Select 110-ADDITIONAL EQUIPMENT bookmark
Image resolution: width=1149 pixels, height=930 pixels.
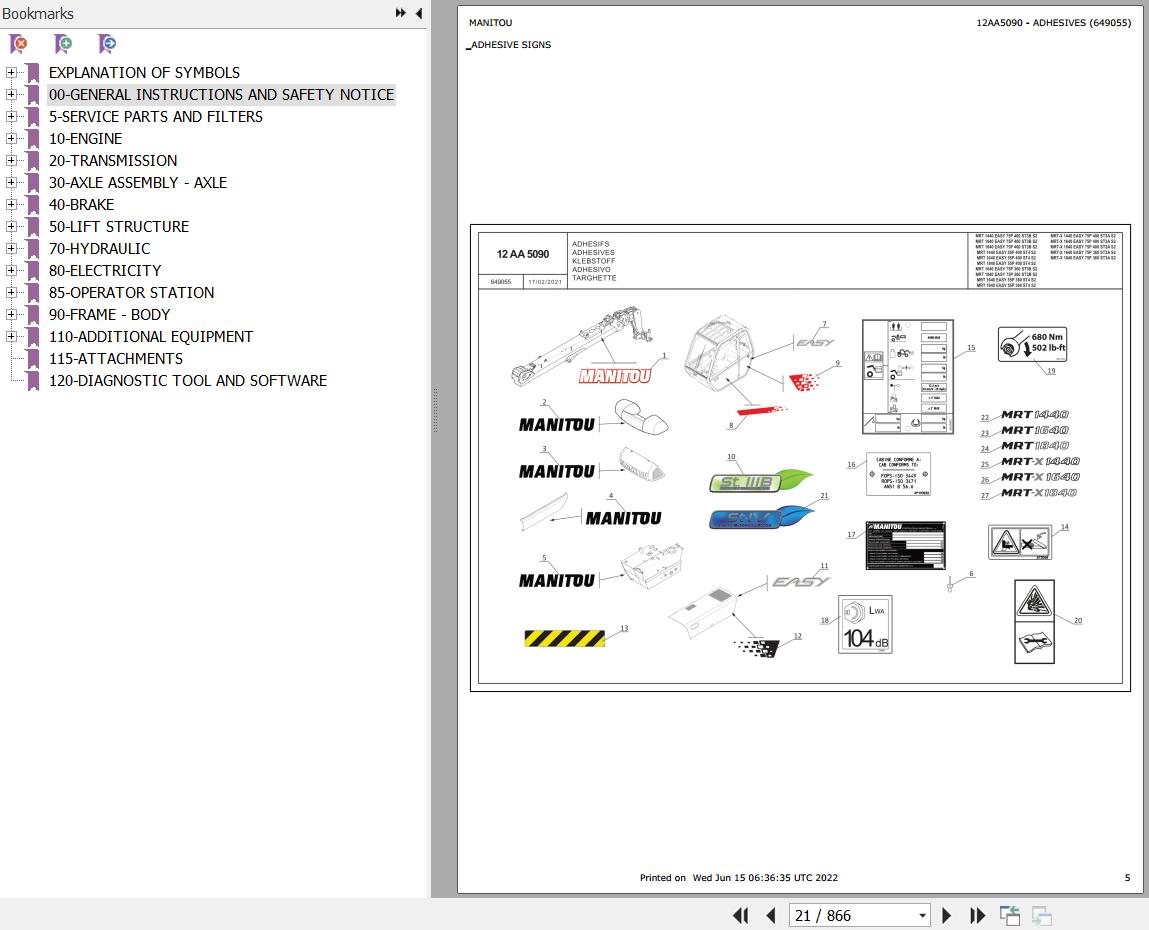point(151,336)
